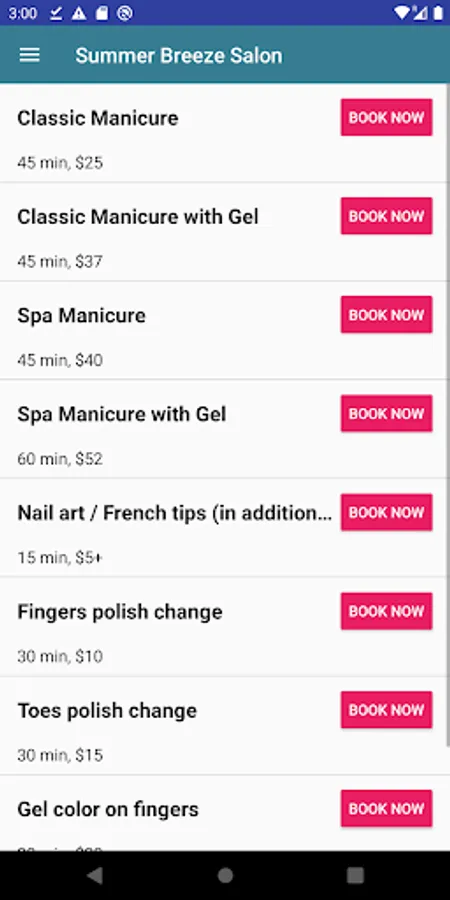The image size is (450, 900).
Task: Book the Spa Manicure service
Action: pos(386,315)
